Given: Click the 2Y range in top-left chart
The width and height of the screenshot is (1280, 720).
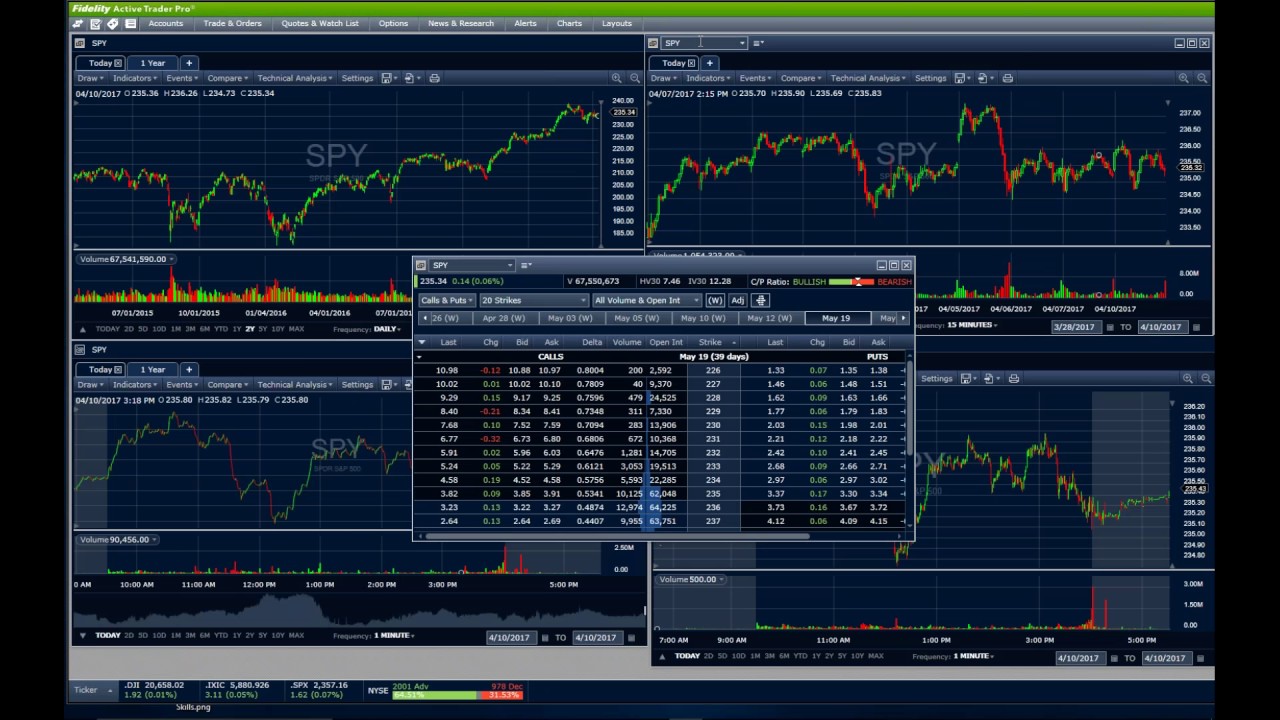Looking at the screenshot, I should [x=249, y=329].
